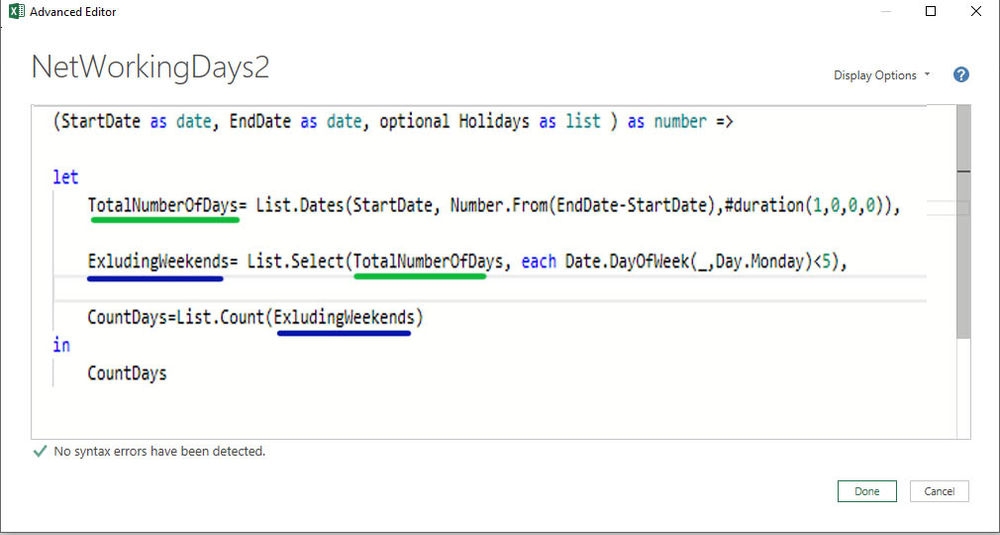Click 'EndDate-StartDate' expression
Viewport: 1000px width, 535px height.
point(630,206)
